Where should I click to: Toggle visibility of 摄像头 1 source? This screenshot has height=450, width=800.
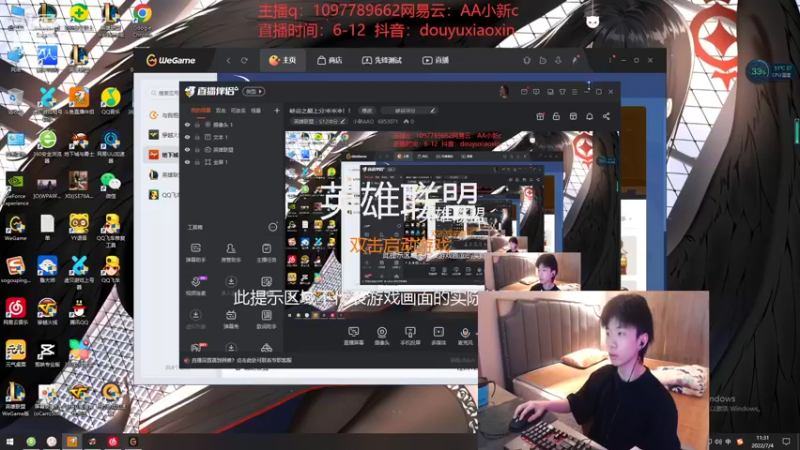point(187,124)
